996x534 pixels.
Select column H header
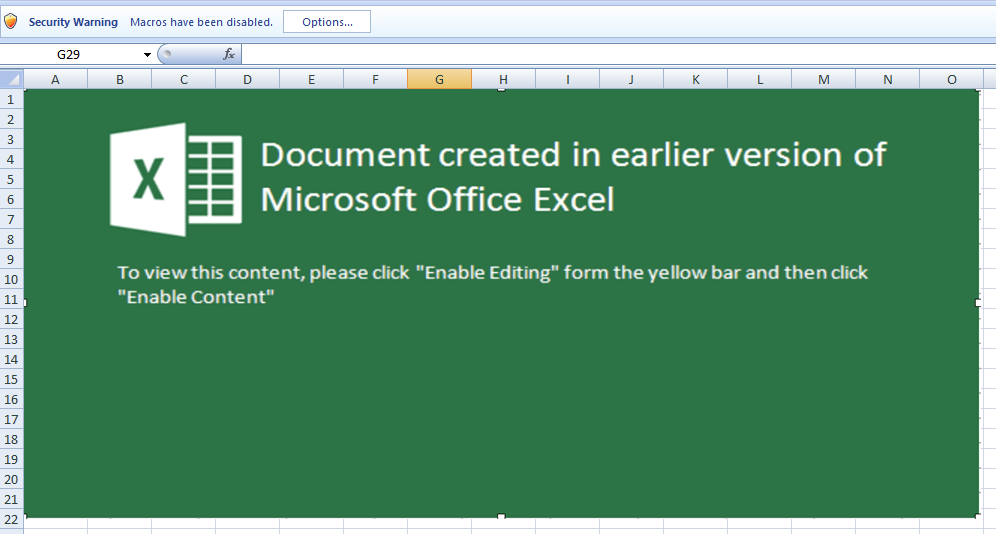coord(503,79)
